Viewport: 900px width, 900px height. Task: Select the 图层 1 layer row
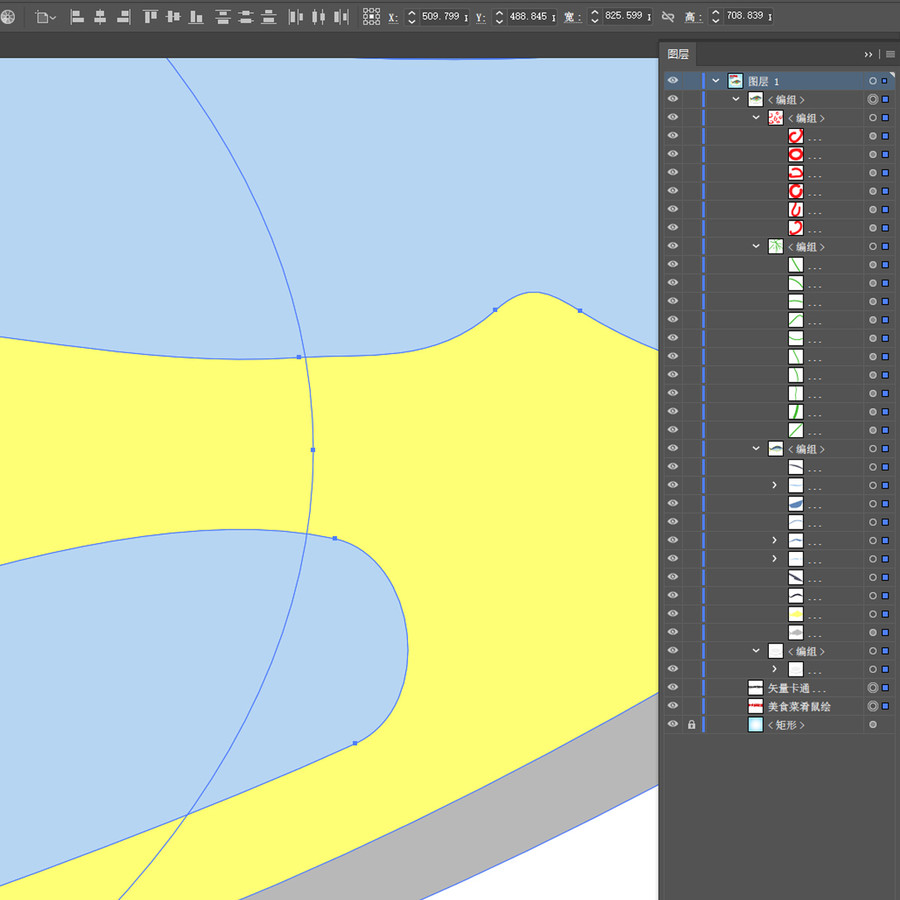click(x=779, y=81)
